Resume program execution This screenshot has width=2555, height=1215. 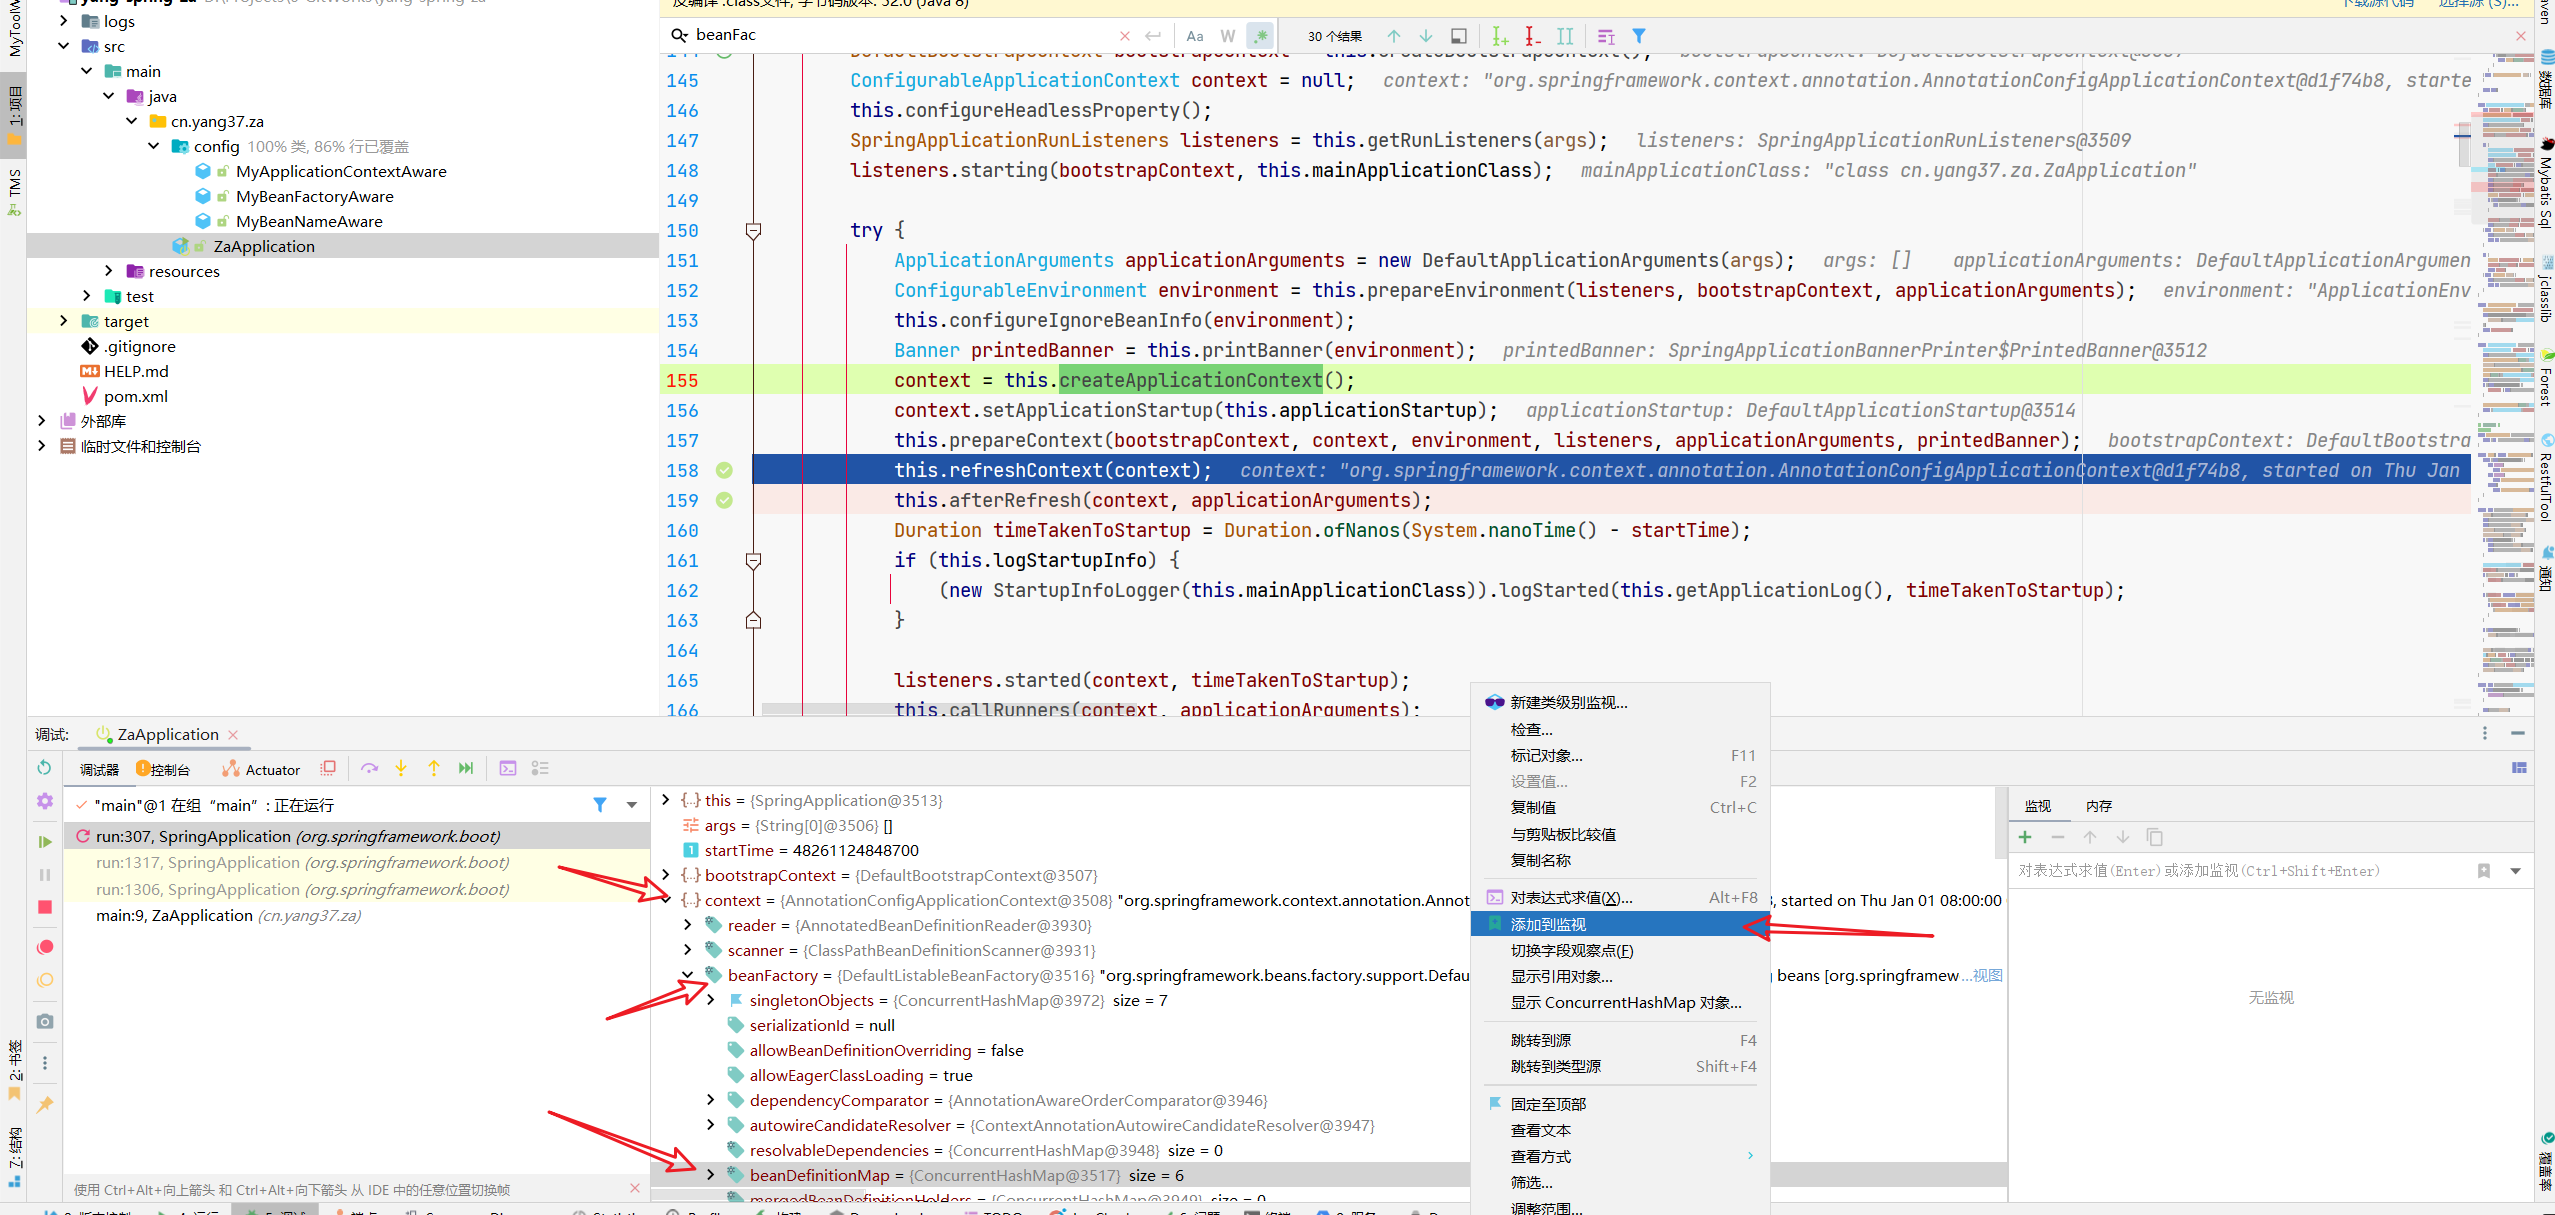(44, 842)
